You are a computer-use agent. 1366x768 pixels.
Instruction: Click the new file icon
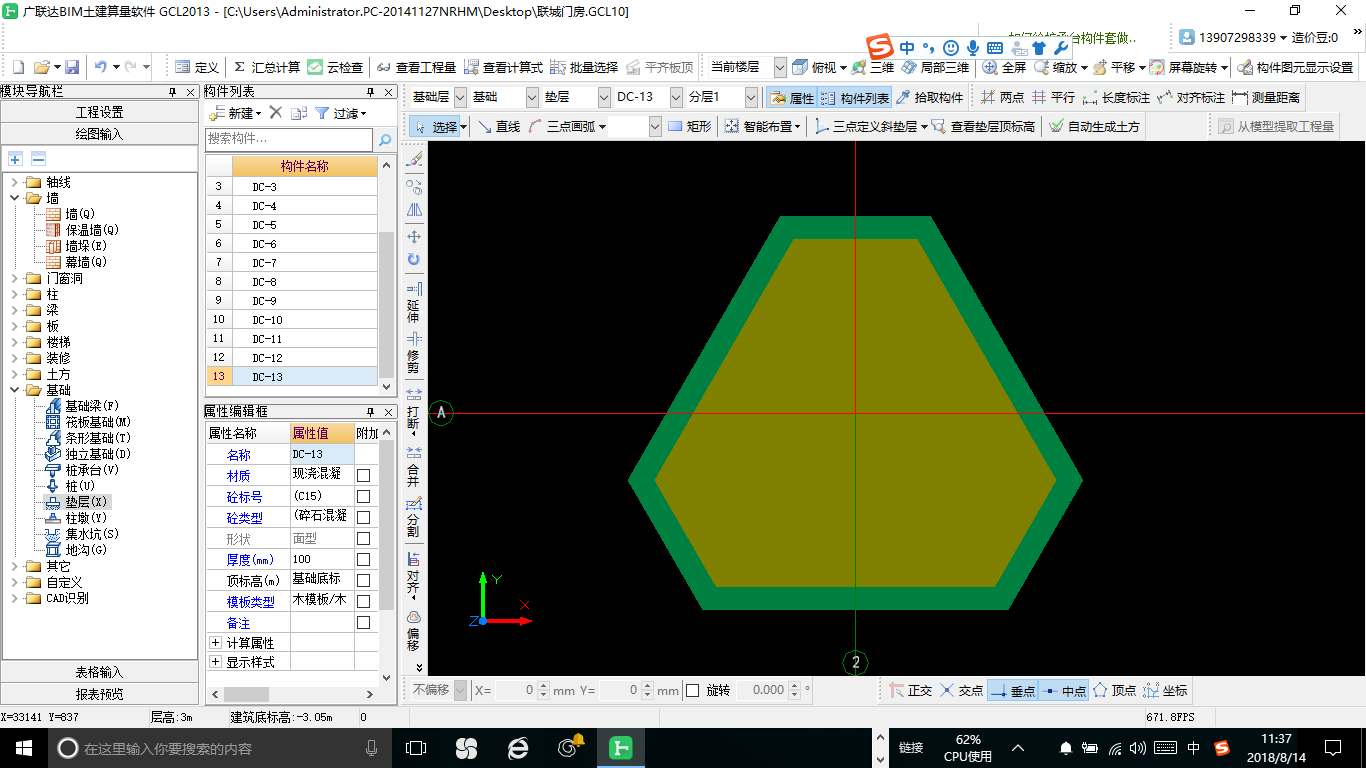(x=18, y=67)
